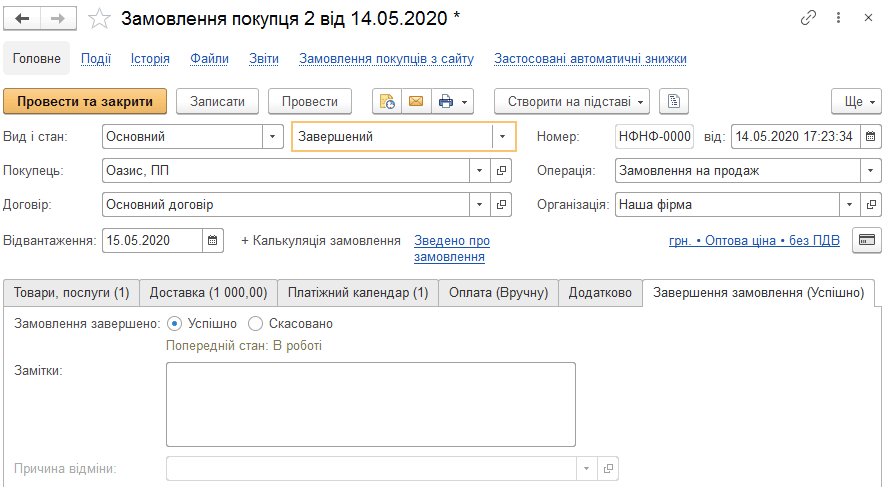Screen dimensions: 885x487
Task: Click the document report icon button
Action: tap(674, 102)
